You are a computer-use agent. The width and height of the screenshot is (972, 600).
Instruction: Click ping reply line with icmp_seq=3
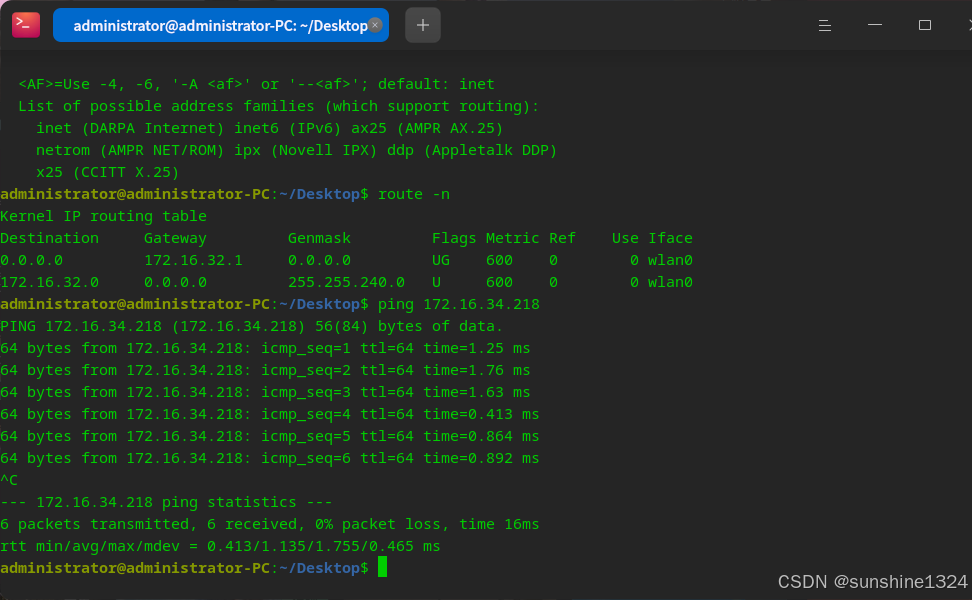[265, 392]
